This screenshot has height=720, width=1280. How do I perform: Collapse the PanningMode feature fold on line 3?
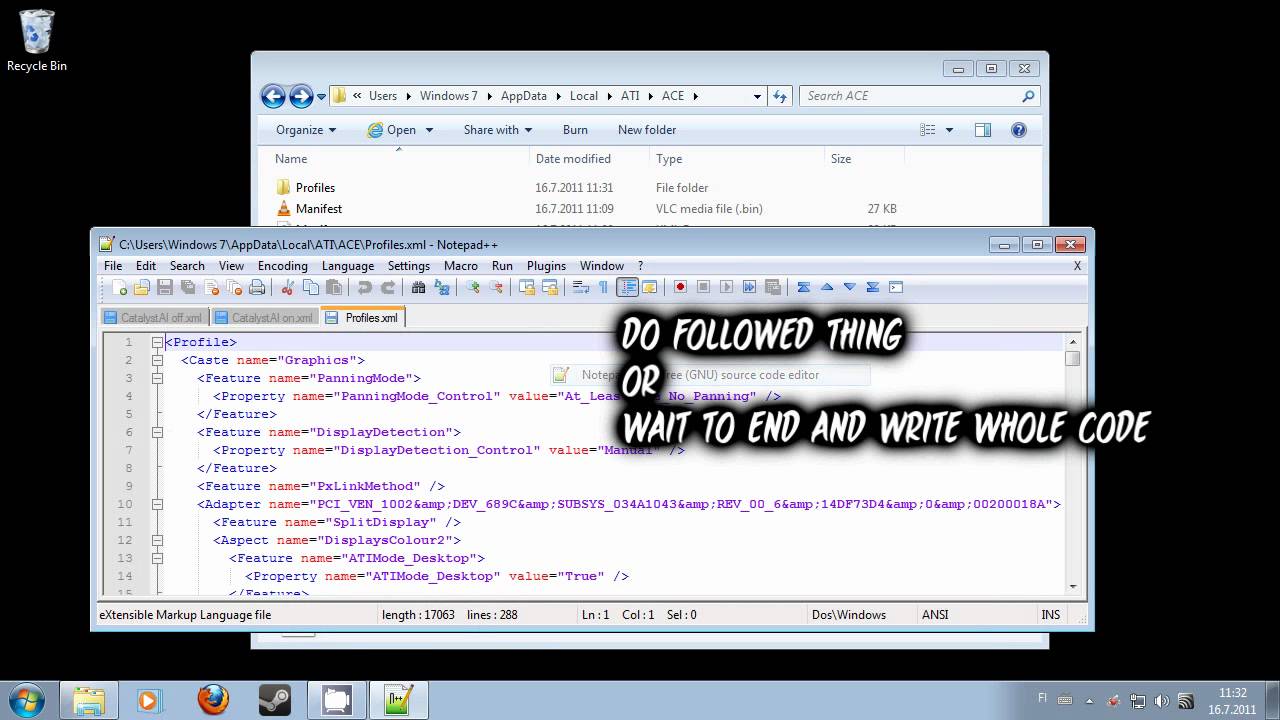(x=157, y=378)
